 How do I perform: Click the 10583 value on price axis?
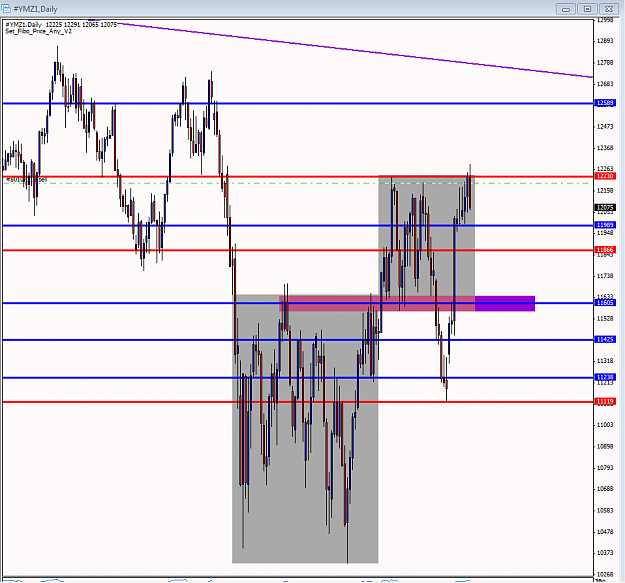[605, 510]
